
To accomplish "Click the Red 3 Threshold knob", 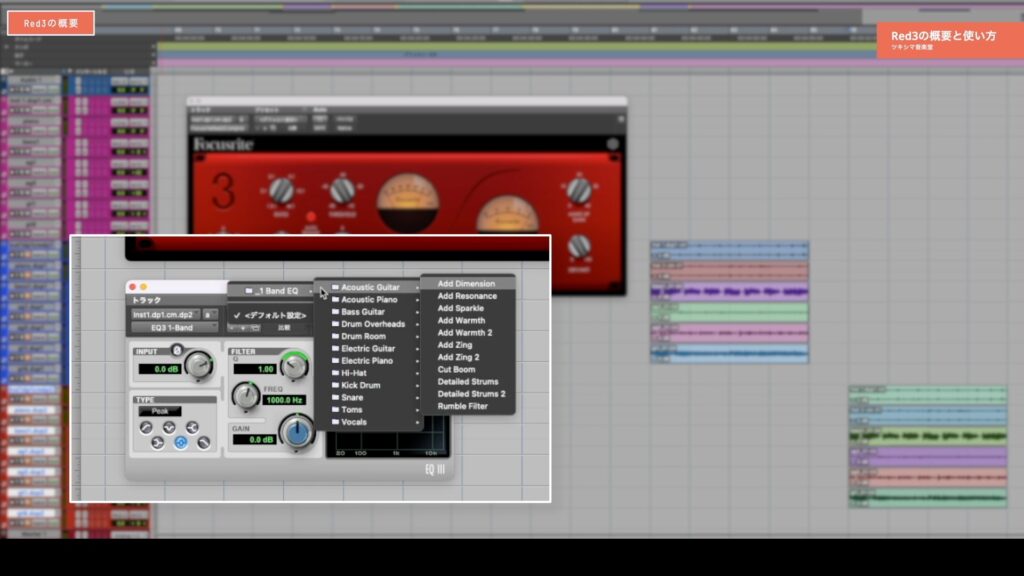I will [342, 191].
